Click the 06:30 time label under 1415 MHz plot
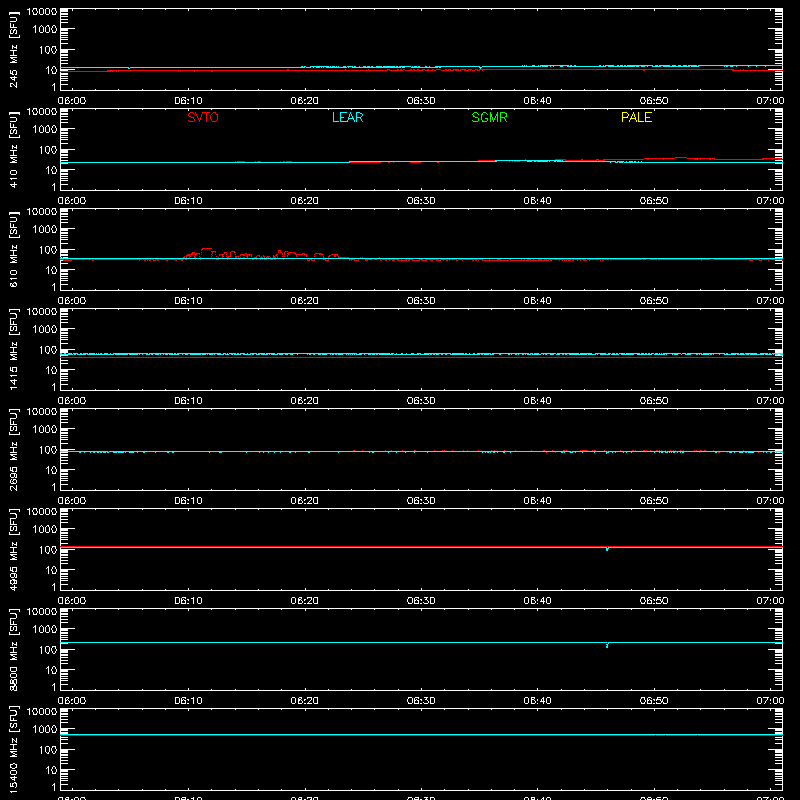This screenshot has width=800, height=800. pos(421,401)
